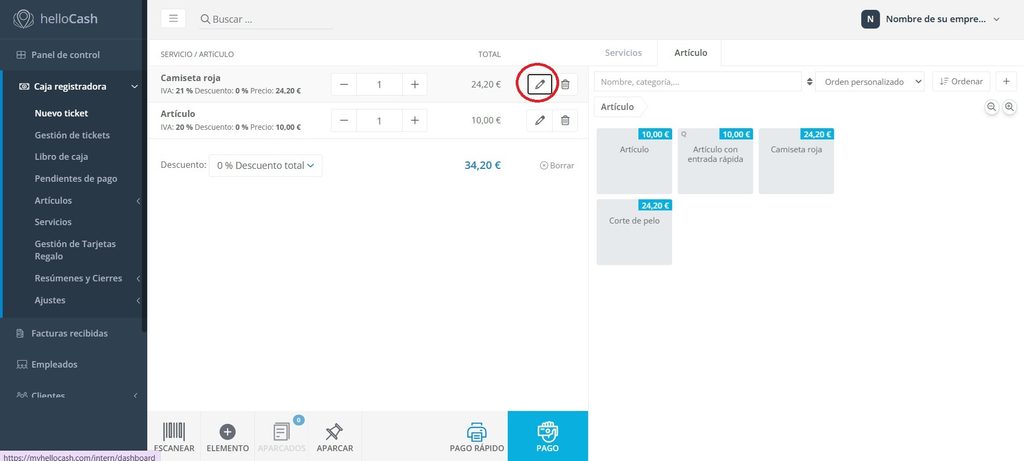Screen dimensions: 1024x461
Task: Open Facturas recibidas
Action: coord(69,333)
